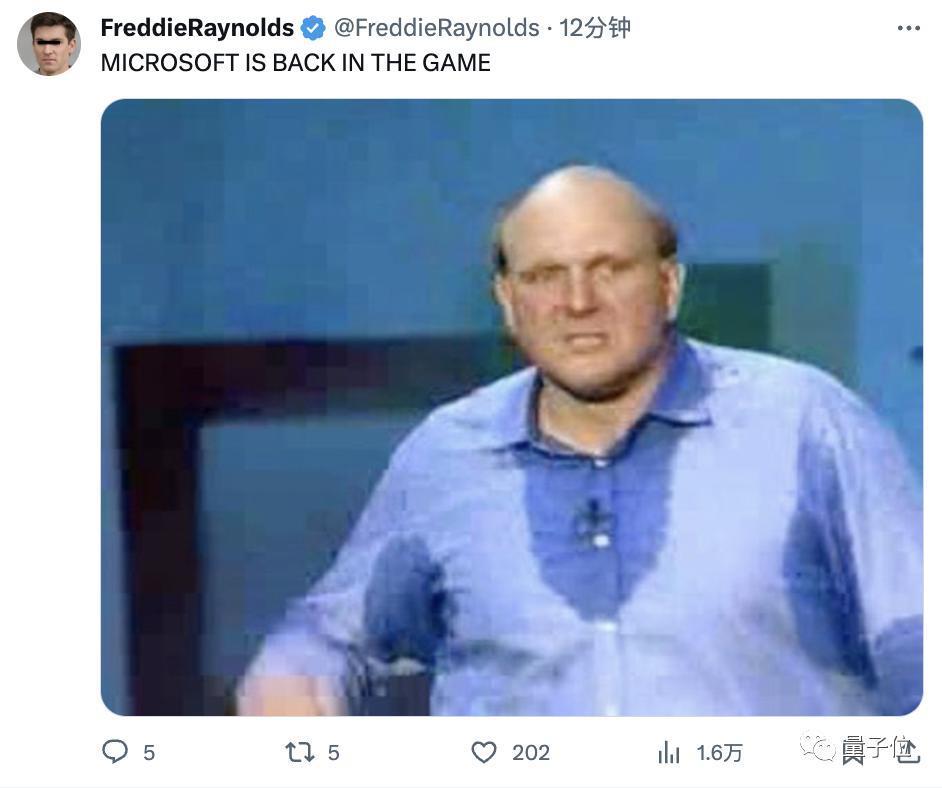Open the reply icon under the tweet
Viewport: 942px width, 788px height.
115,751
